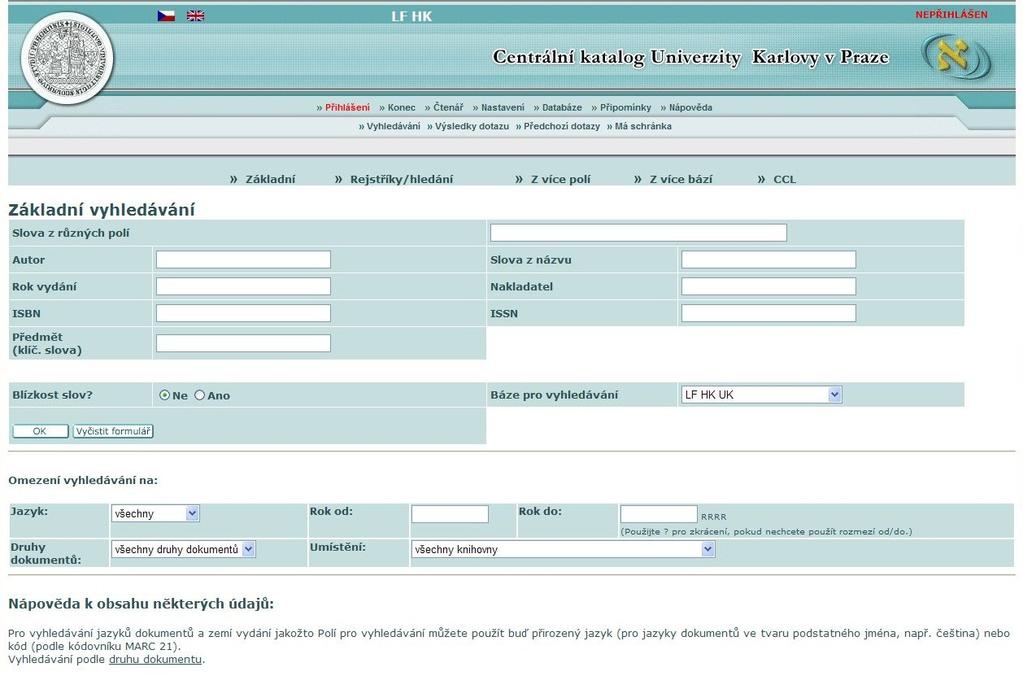Open 'Má schránka' in the submenu

[x=643, y=127]
